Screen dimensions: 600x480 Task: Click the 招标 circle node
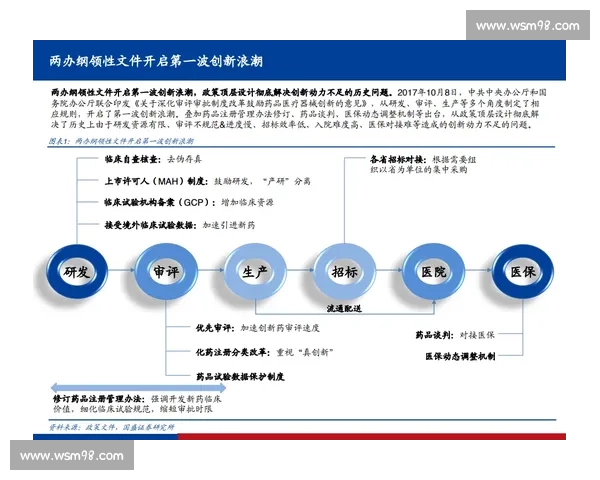click(x=344, y=272)
